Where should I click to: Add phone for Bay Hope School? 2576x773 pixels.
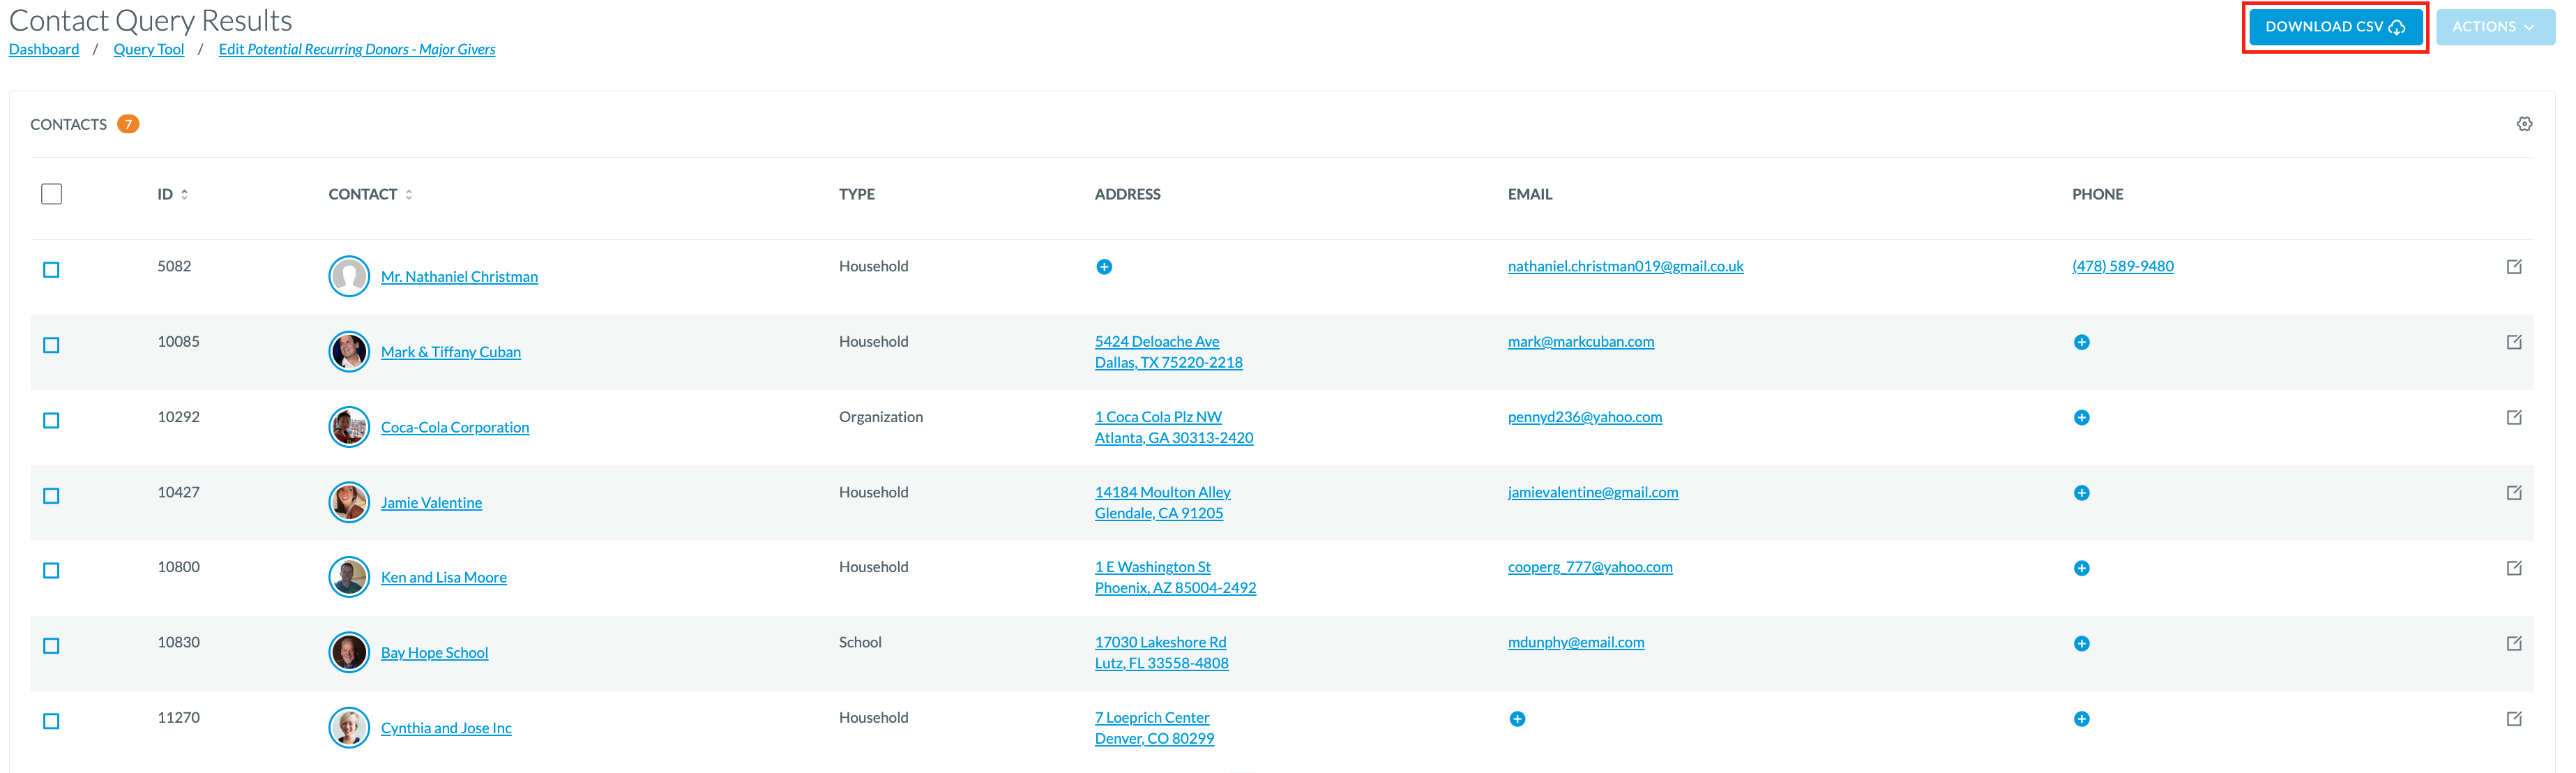(x=2081, y=643)
